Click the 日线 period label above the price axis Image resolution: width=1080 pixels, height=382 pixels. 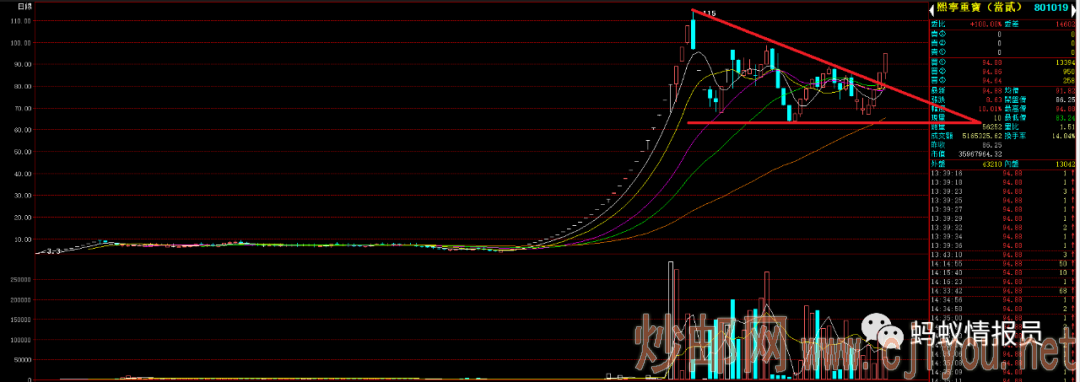[x=24, y=6]
